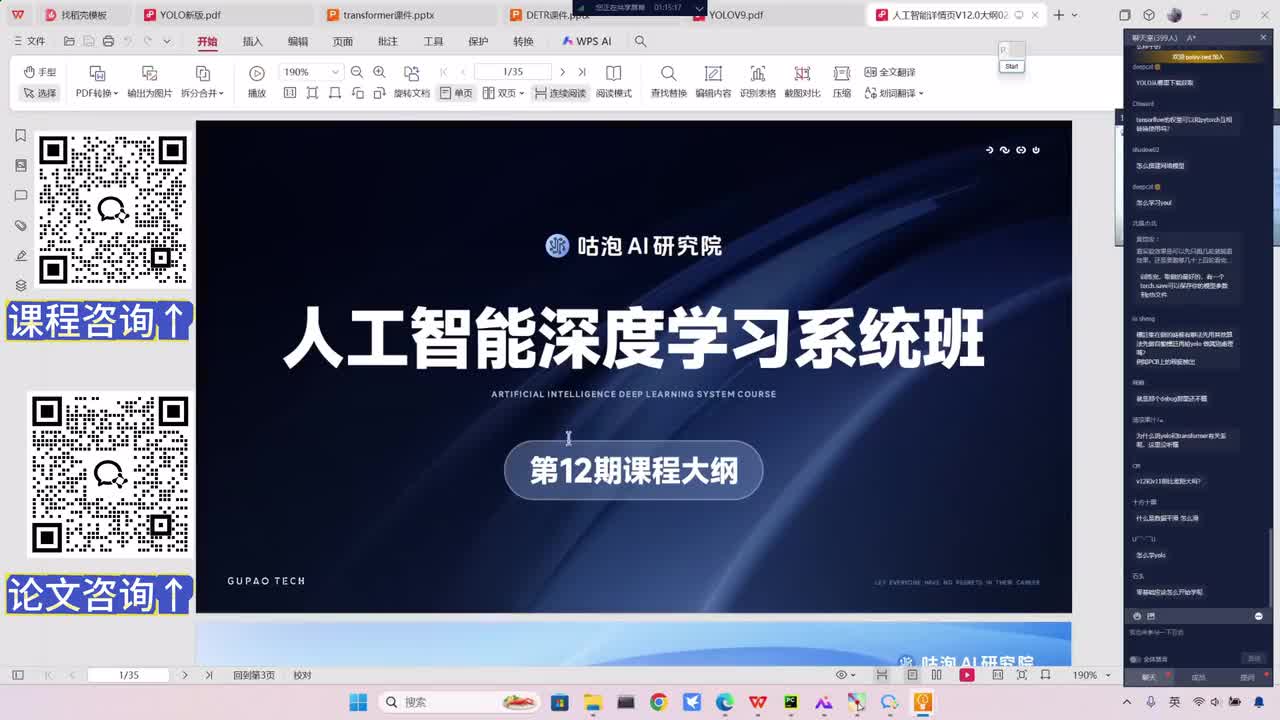Toggle 连续阅读 continuous reading

[x=560, y=93]
